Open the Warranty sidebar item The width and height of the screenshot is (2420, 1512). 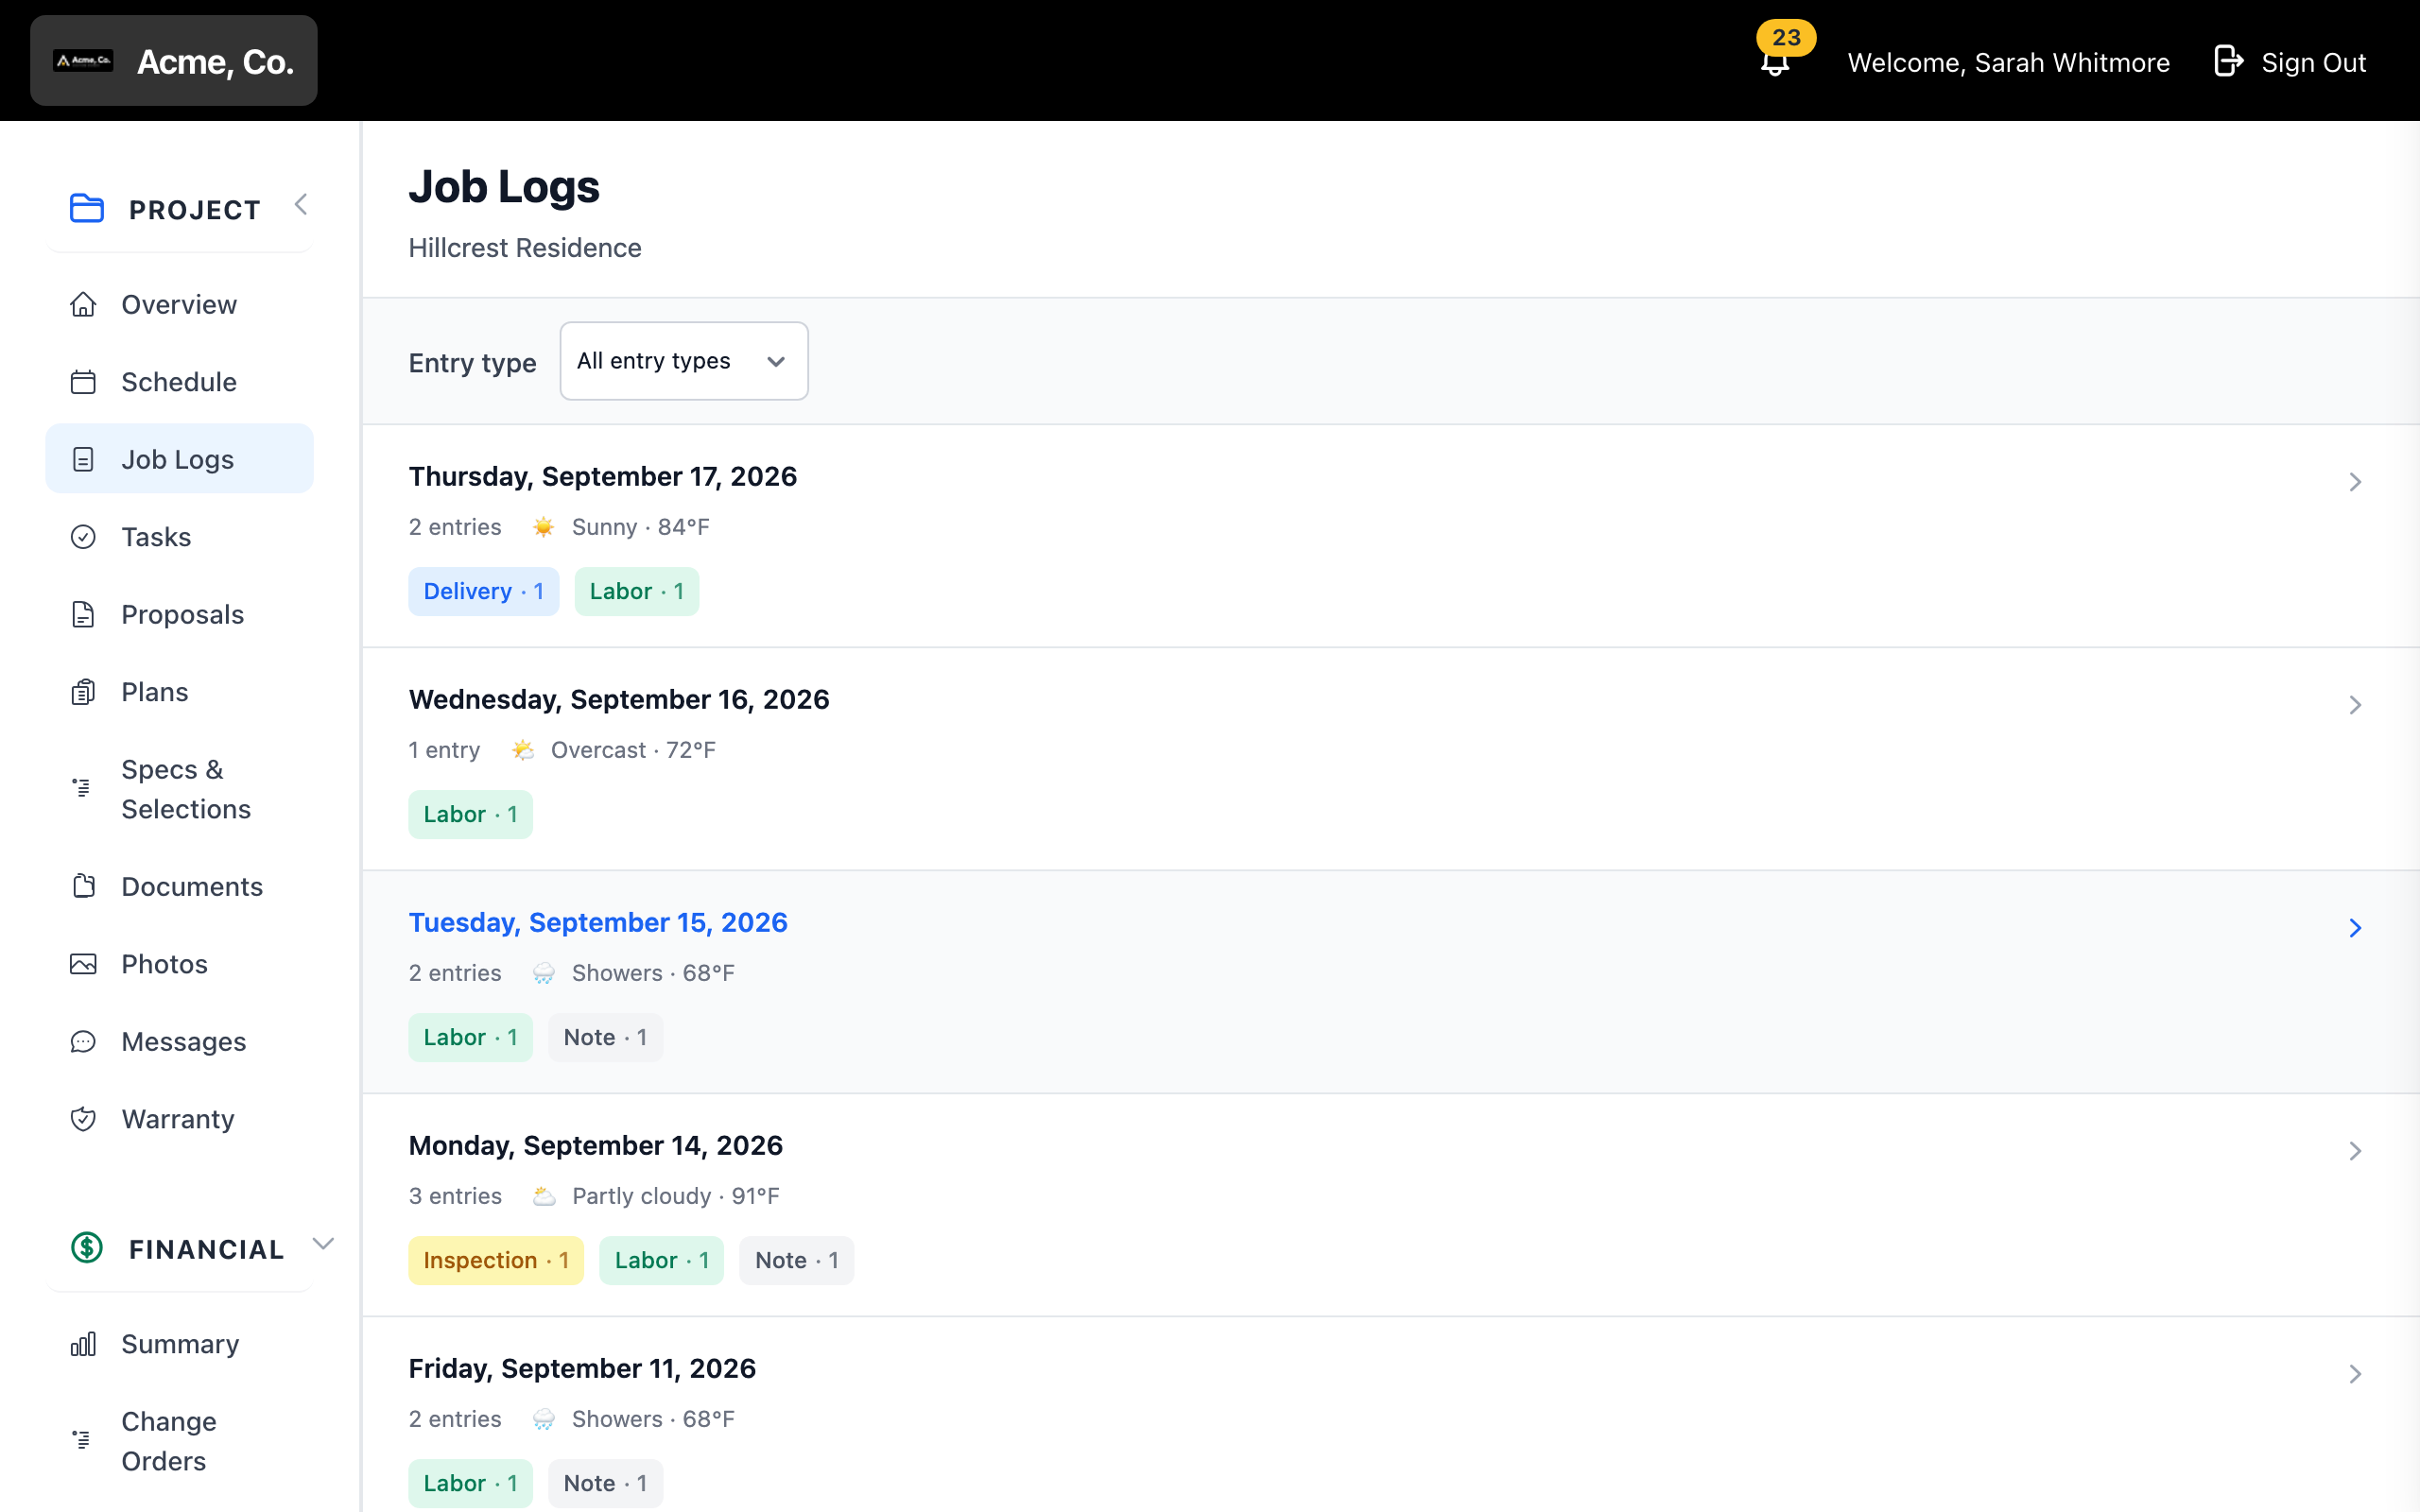click(x=180, y=1119)
